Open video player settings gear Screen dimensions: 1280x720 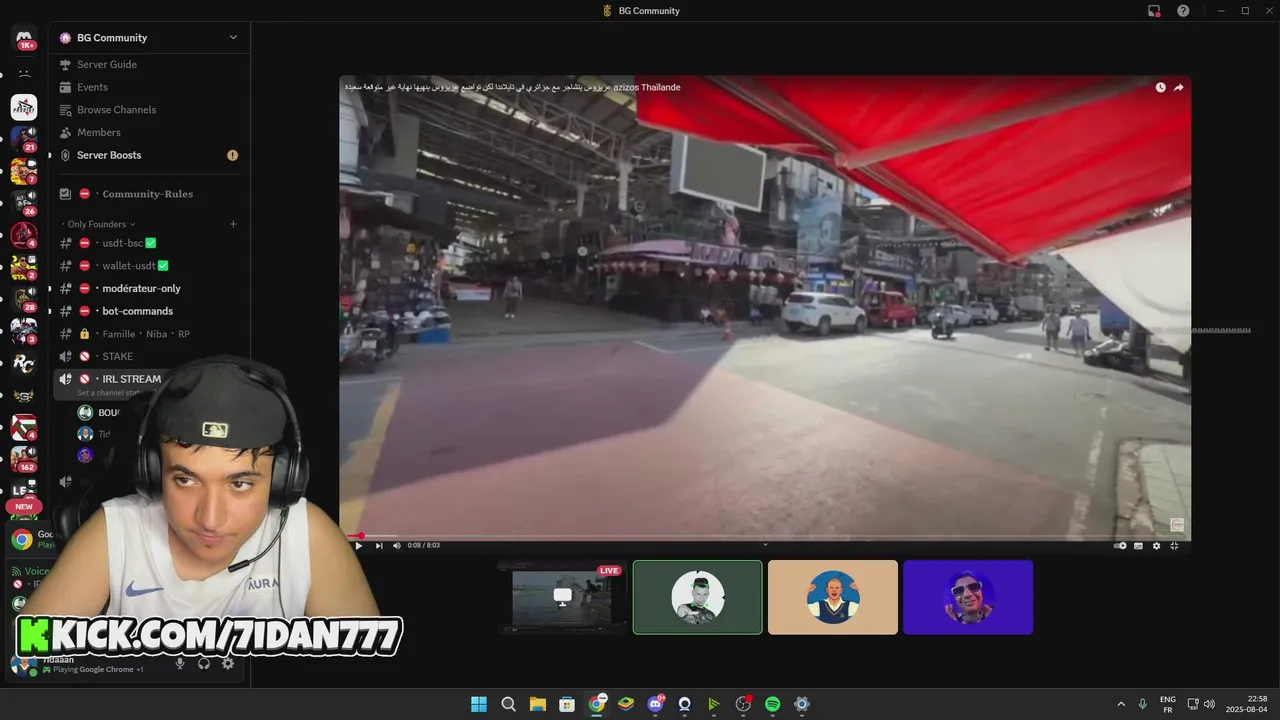point(1157,545)
